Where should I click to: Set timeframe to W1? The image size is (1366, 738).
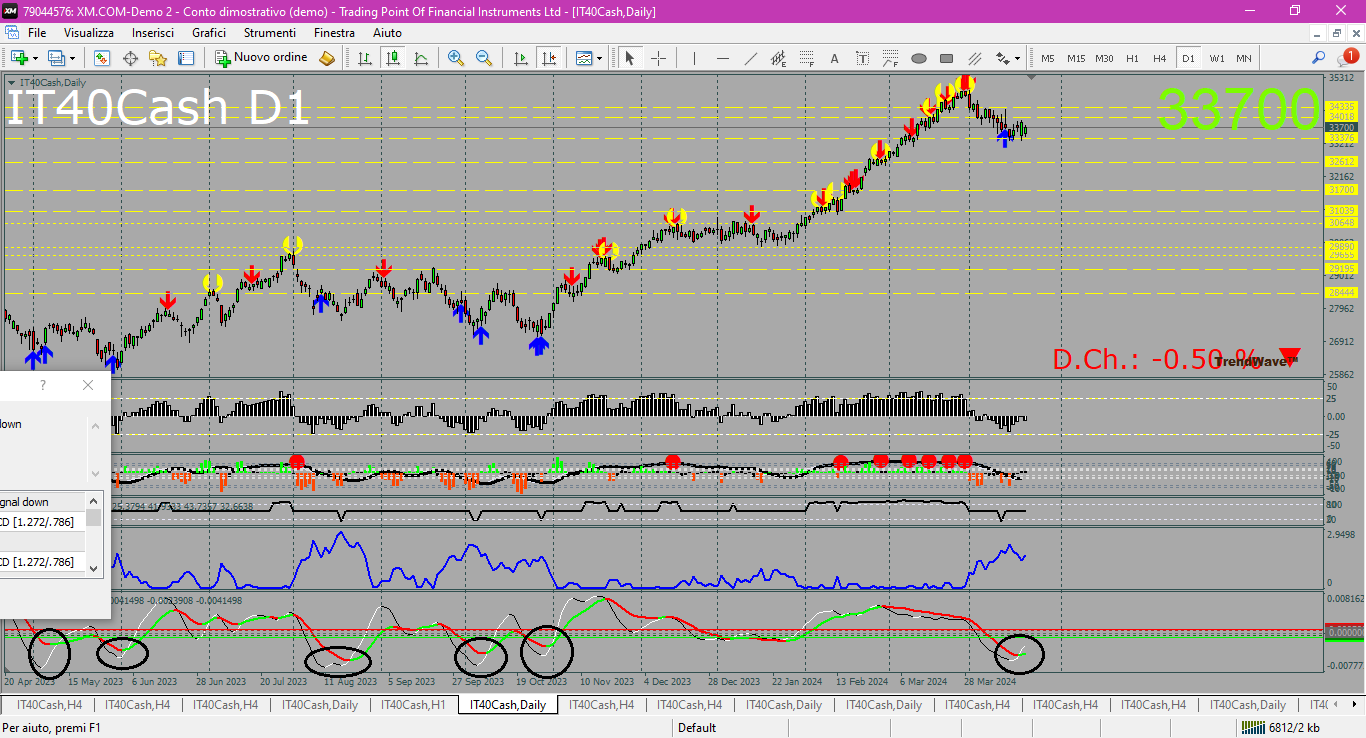coord(1216,58)
